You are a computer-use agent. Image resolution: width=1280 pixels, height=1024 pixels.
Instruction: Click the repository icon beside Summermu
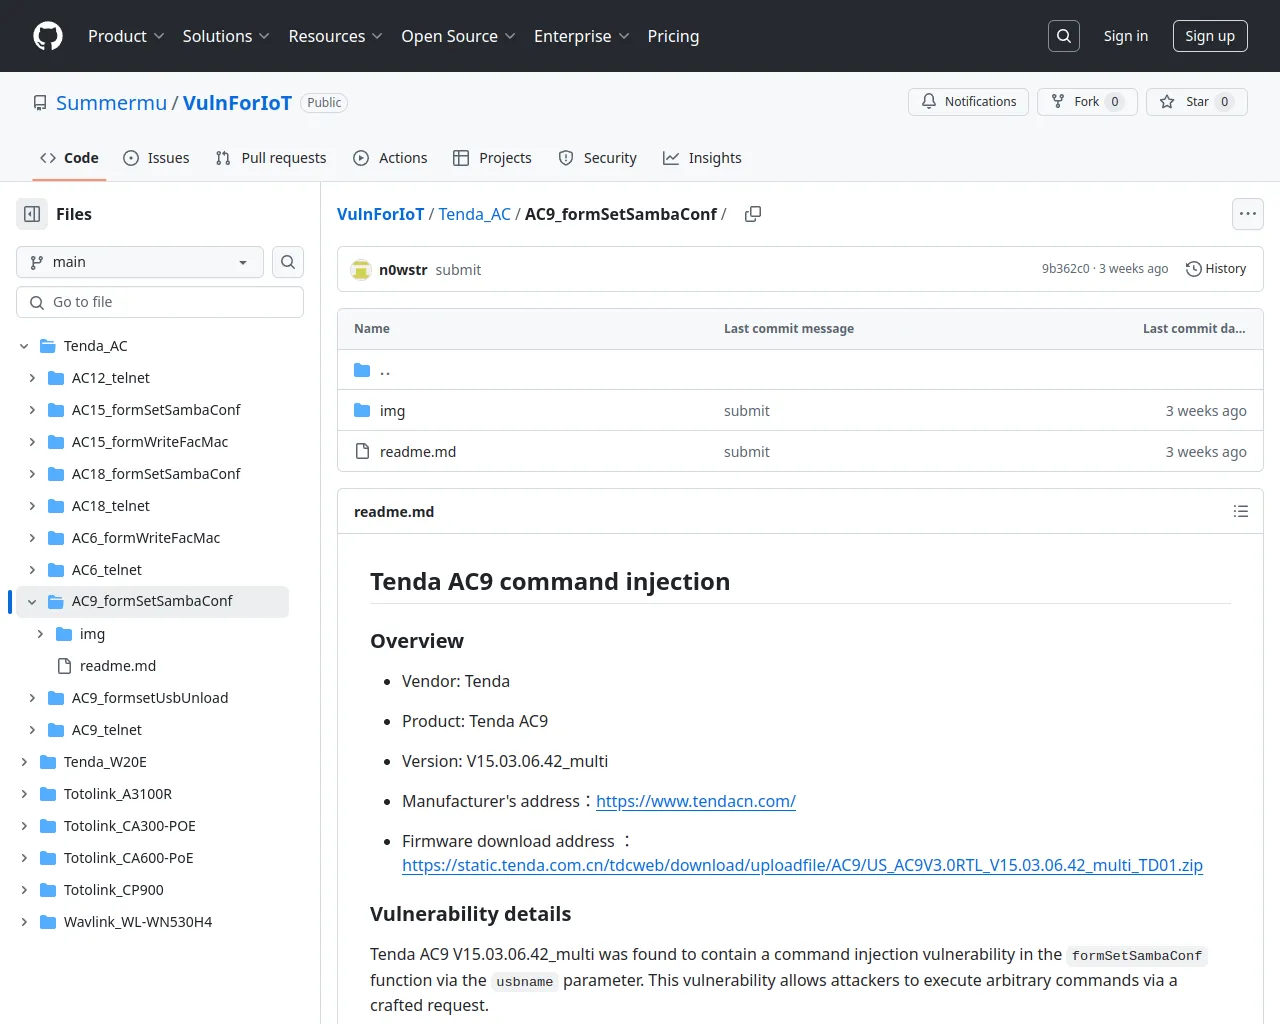[x=40, y=103]
